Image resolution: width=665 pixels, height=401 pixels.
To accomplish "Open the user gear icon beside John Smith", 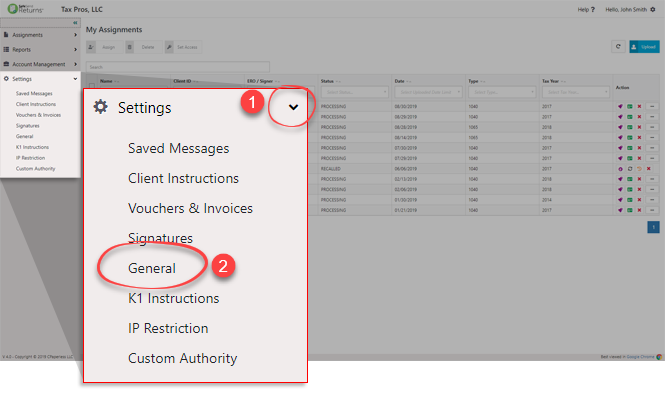I will [653, 9].
